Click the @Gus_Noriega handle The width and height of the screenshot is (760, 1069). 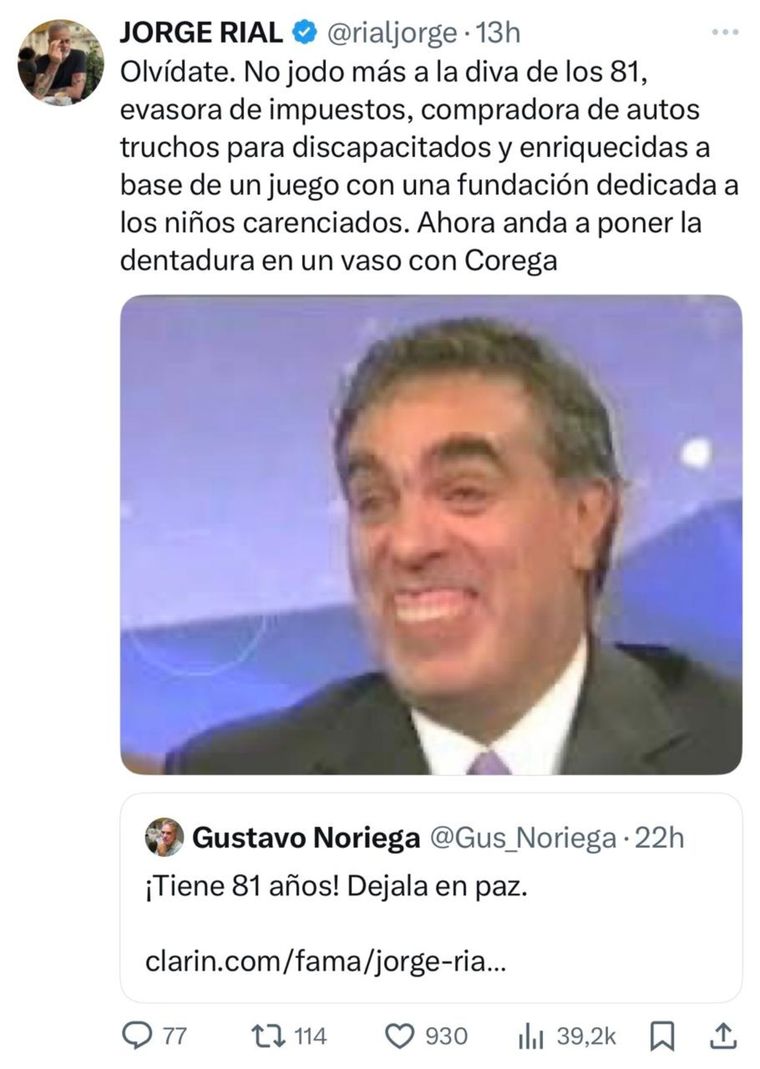(521, 838)
